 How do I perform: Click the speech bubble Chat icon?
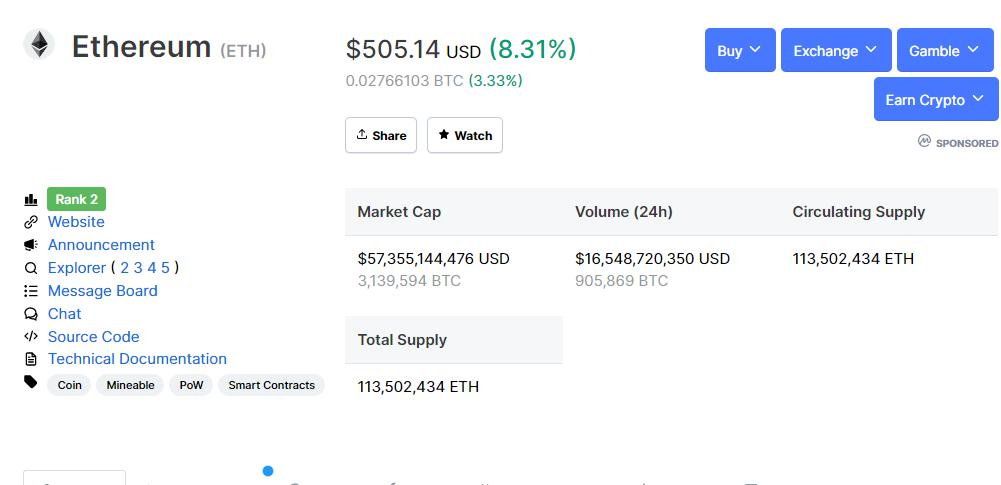[x=31, y=314]
